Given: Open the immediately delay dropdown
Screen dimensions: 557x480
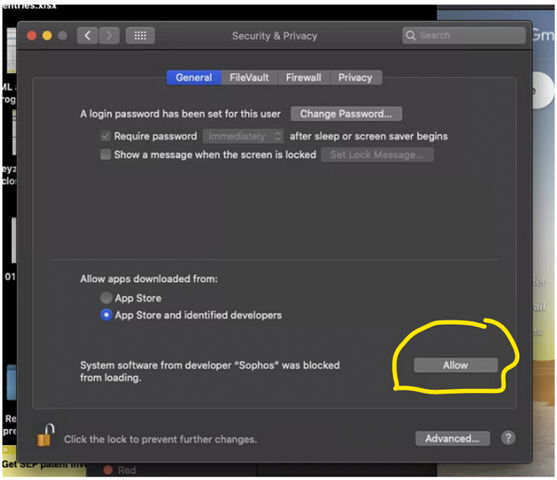Looking at the screenshot, I should tap(243, 136).
